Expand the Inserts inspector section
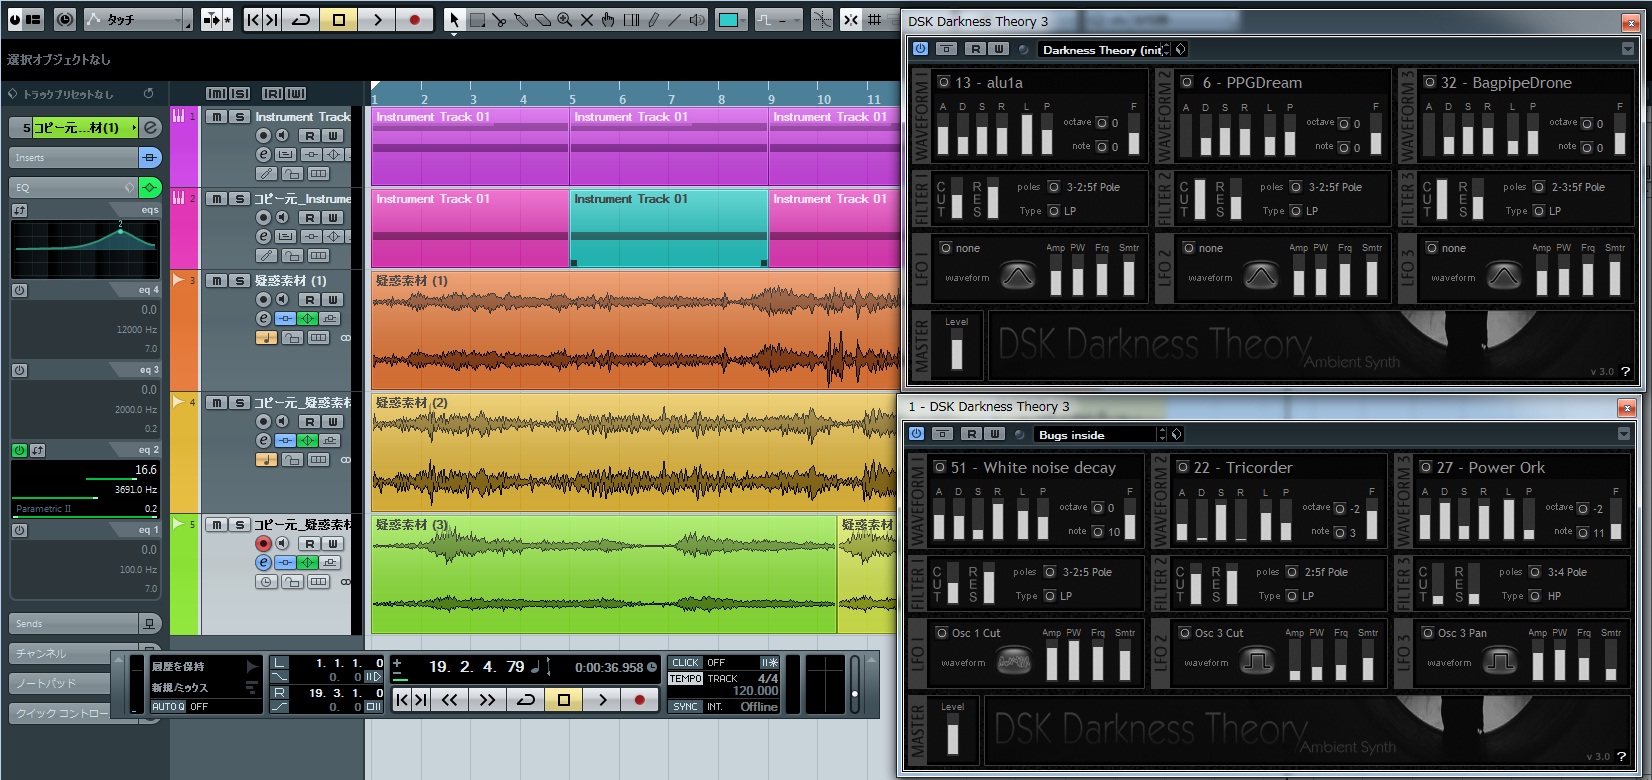Viewport: 1652px width, 780px height. (x=75, y=158)
